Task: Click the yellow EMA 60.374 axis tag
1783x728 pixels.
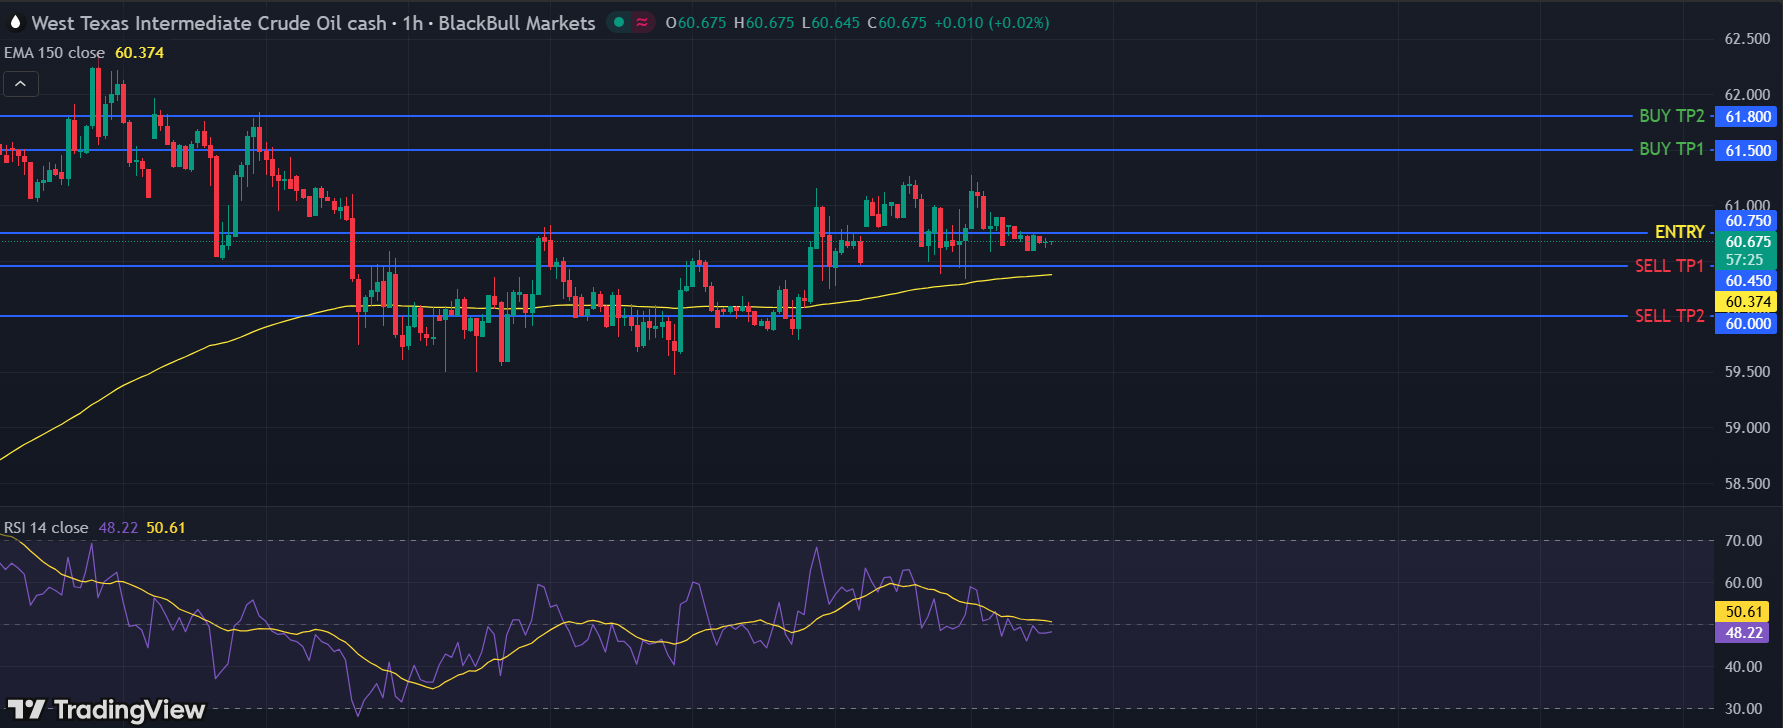Action: pyautogui.click(x=1747, y=302)
